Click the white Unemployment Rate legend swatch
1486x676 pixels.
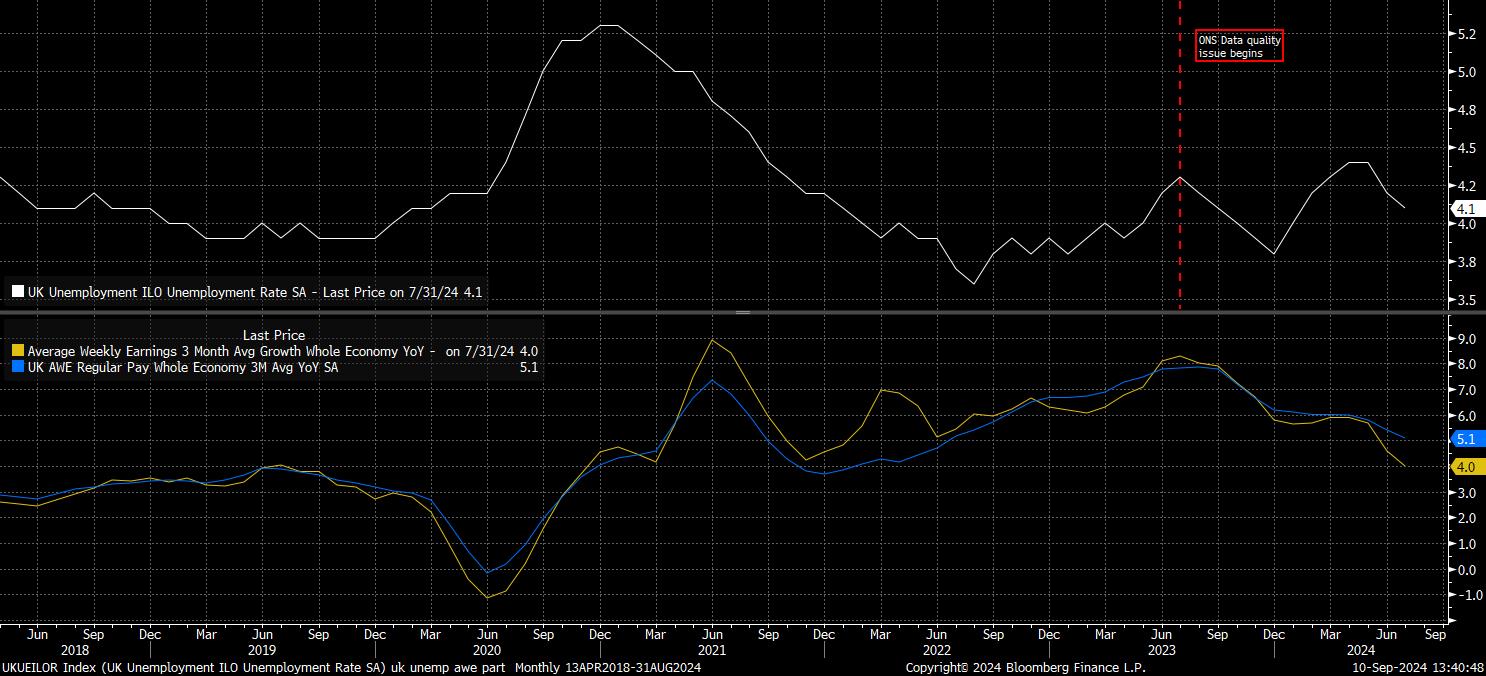[17, 292]
